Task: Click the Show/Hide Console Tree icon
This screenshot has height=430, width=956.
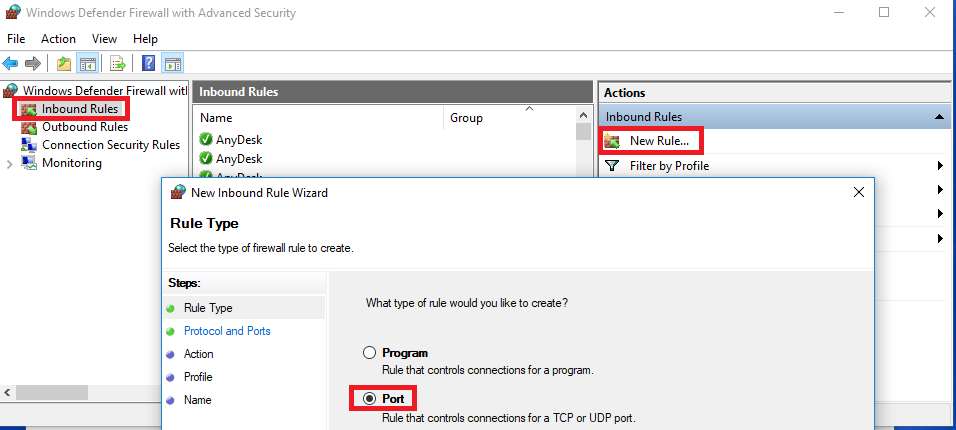Action: click(x=88, y=64)
